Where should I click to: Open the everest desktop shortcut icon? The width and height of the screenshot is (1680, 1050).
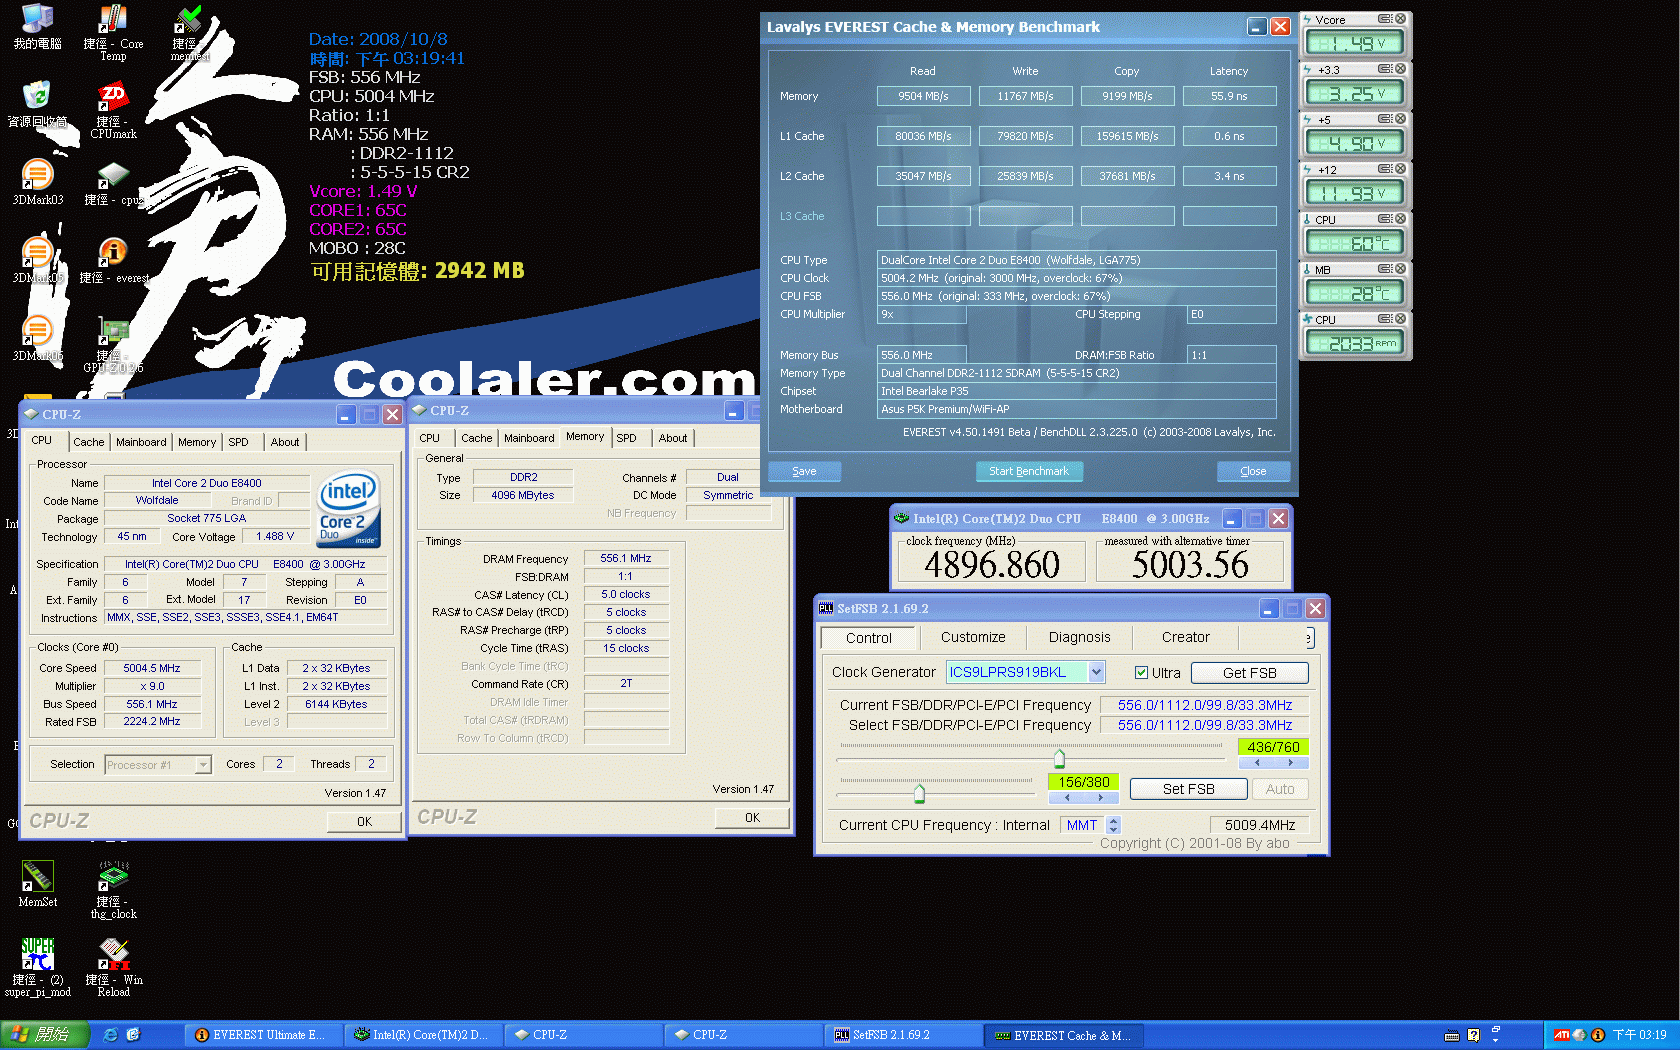point(113,260)
